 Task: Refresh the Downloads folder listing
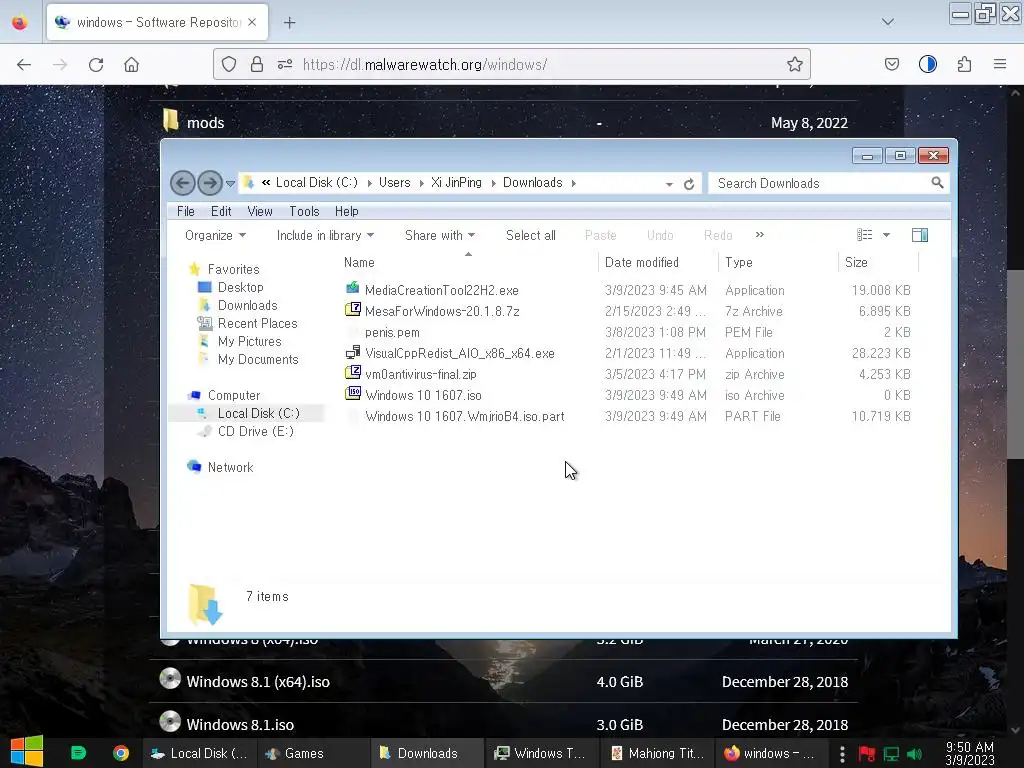tap(689, 184)
